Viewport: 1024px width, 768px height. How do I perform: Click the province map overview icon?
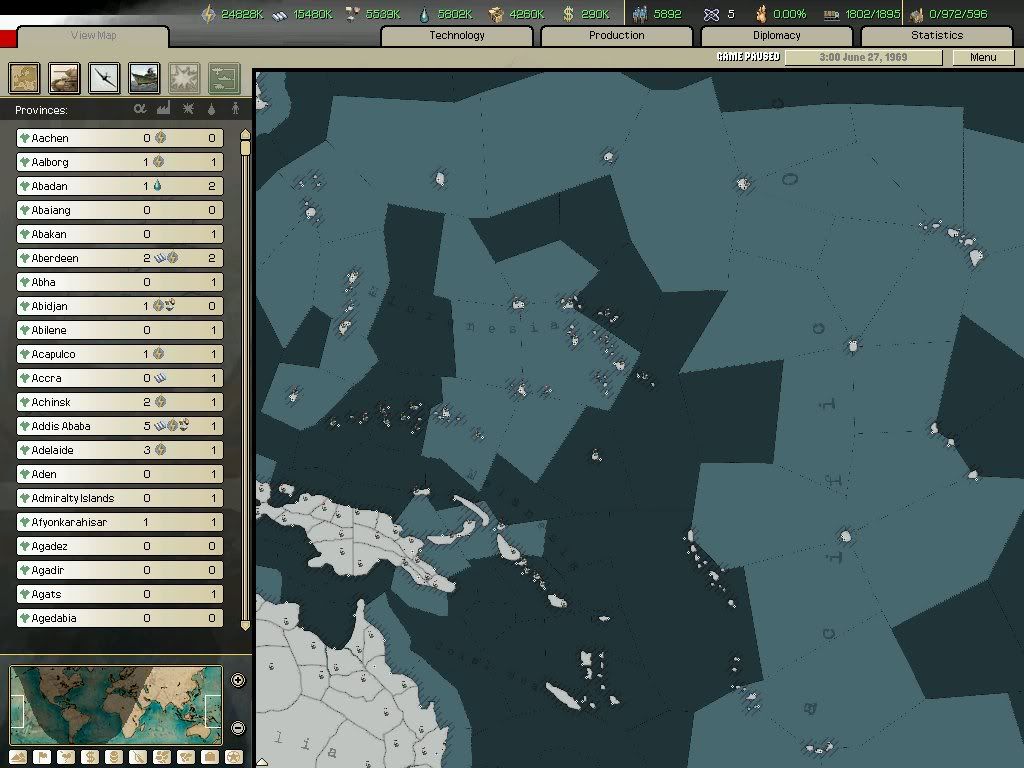click(x=24, y=77)
